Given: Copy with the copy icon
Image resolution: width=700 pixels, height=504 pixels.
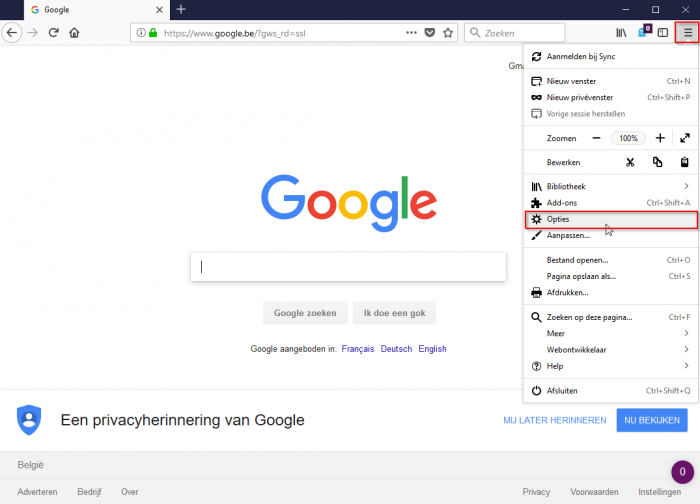Looking at the screenshot, I should tap(657, 162).
